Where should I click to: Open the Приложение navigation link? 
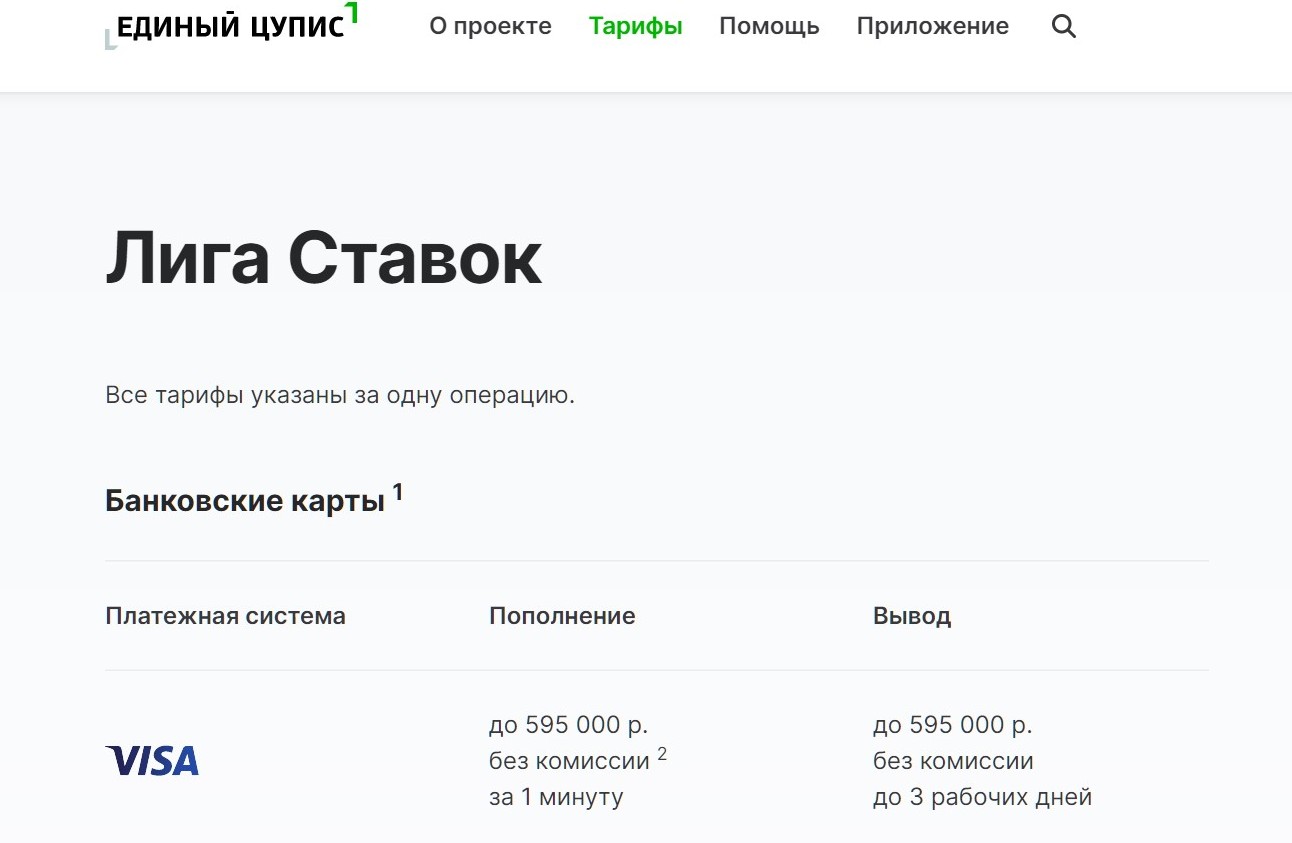pyautogui.click(x=932, y=26)
